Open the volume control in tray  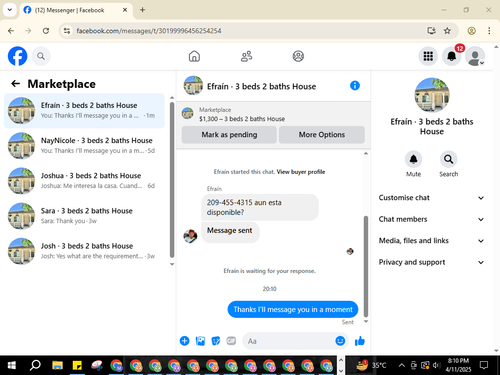click(436, 366)
